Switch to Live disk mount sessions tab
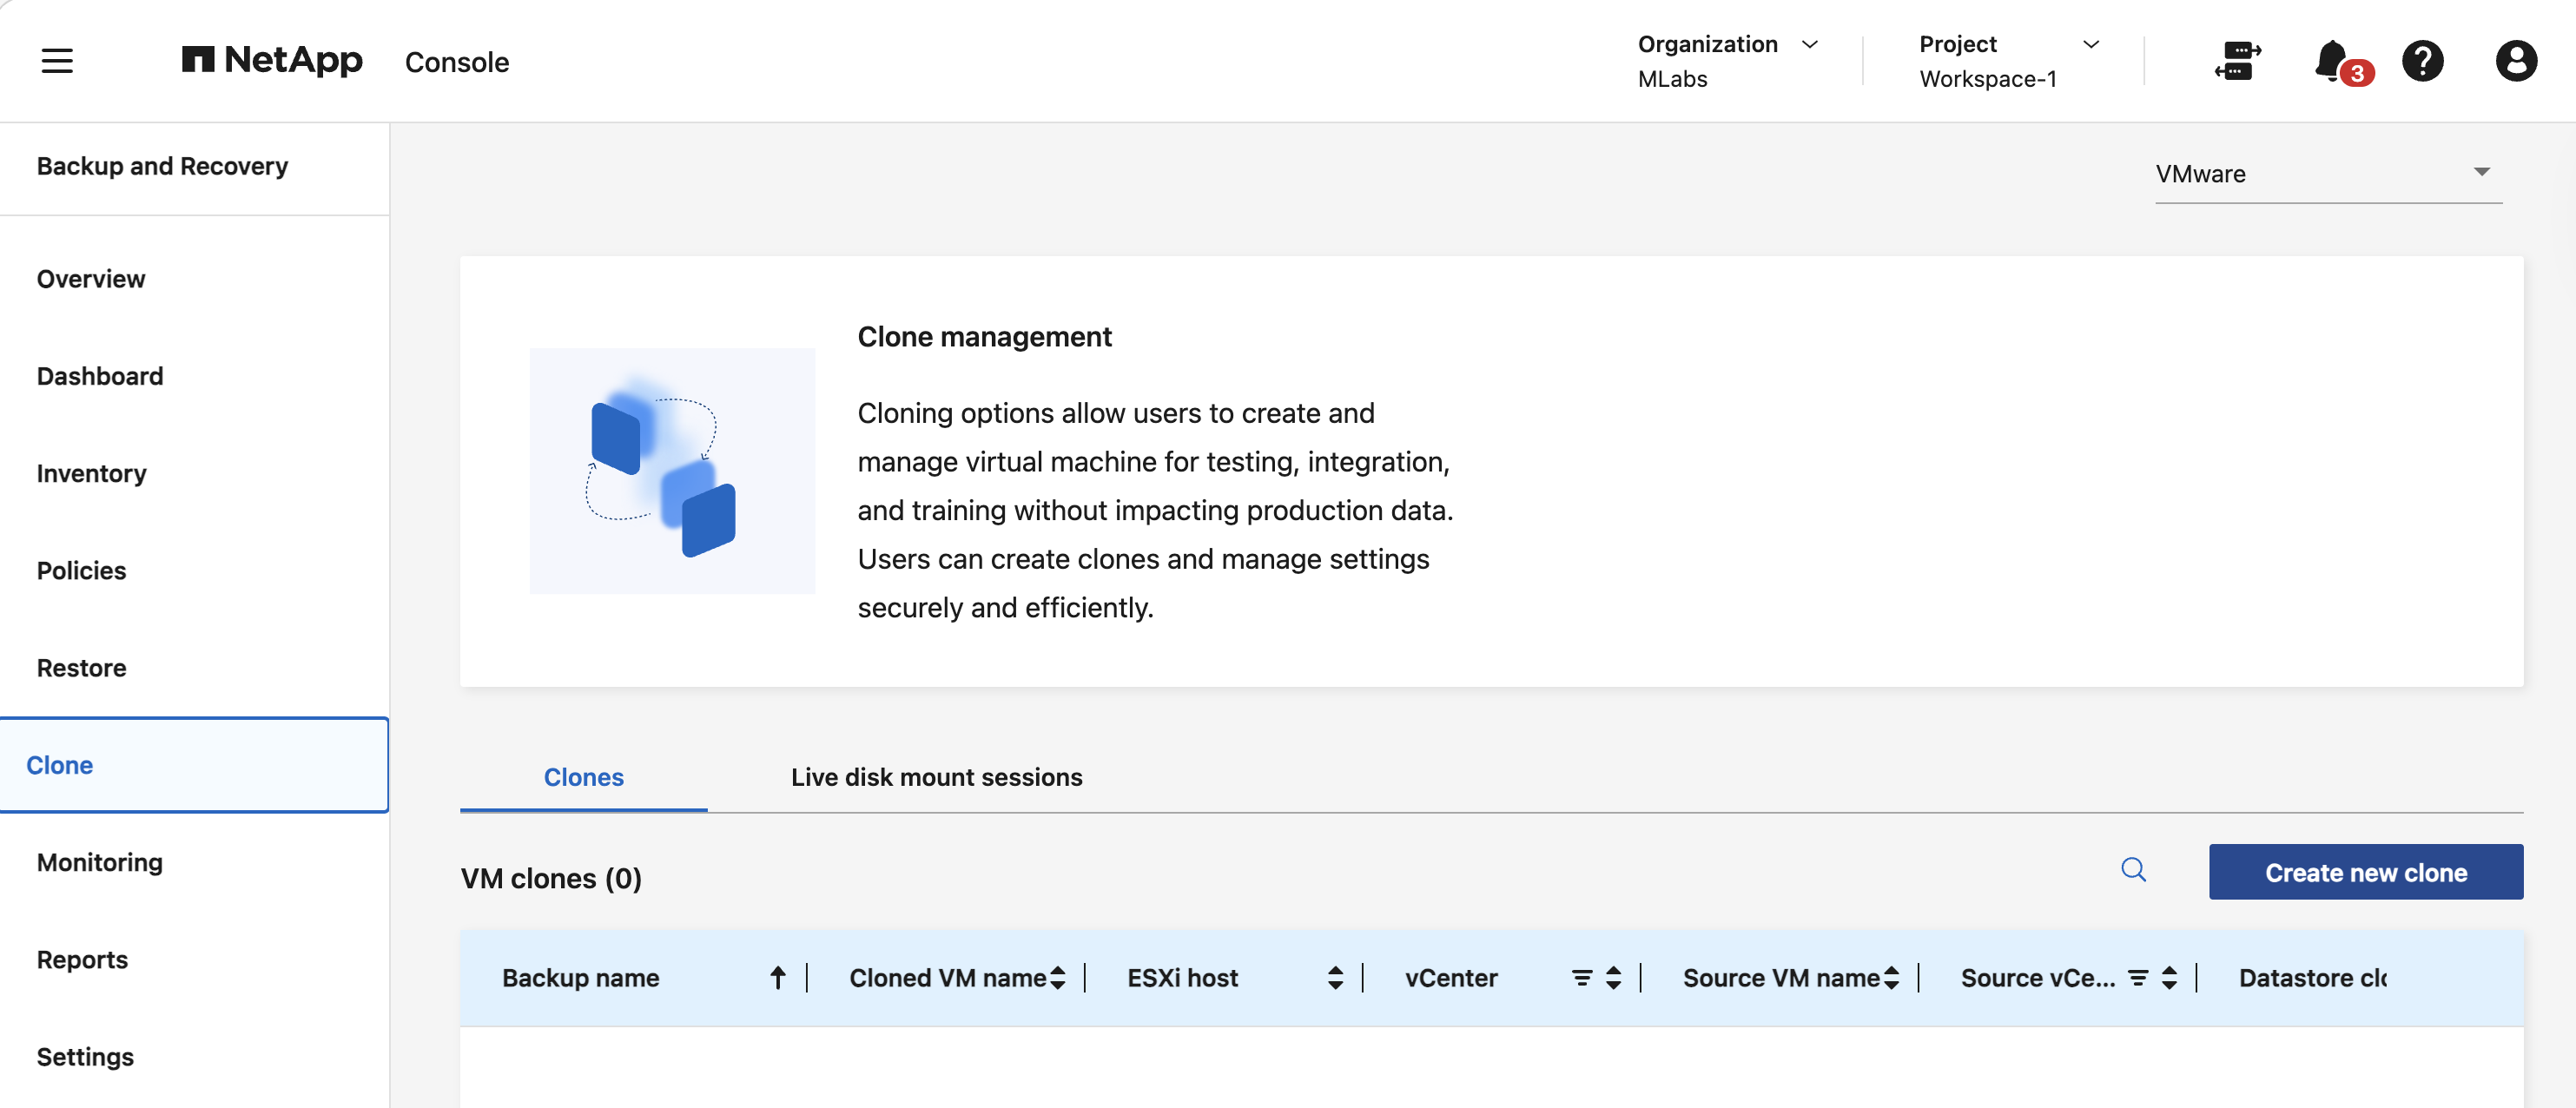This screenshot has width=2576, height=1108. tap(936, 777)
